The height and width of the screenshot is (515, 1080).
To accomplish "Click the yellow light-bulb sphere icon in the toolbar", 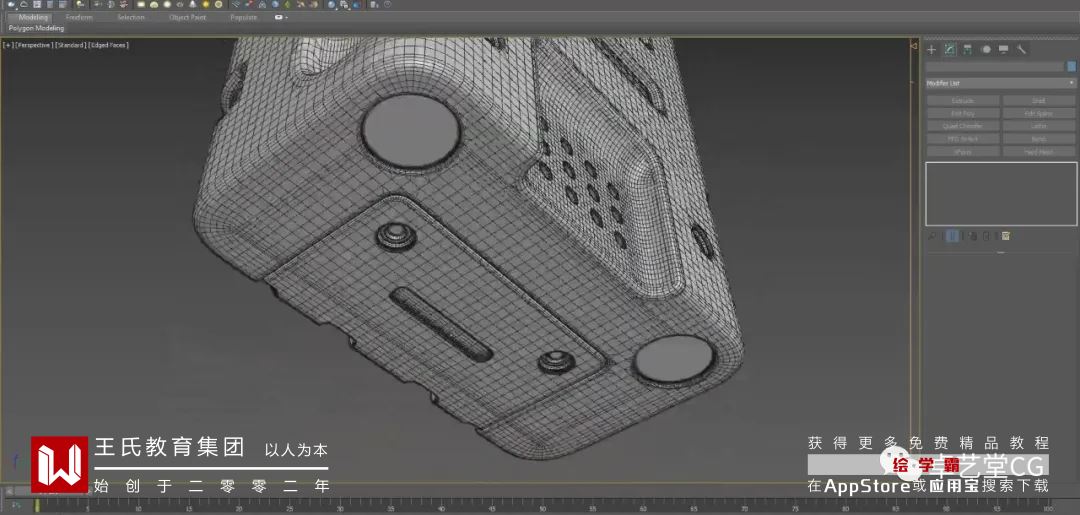I will (x=206, y=5).
